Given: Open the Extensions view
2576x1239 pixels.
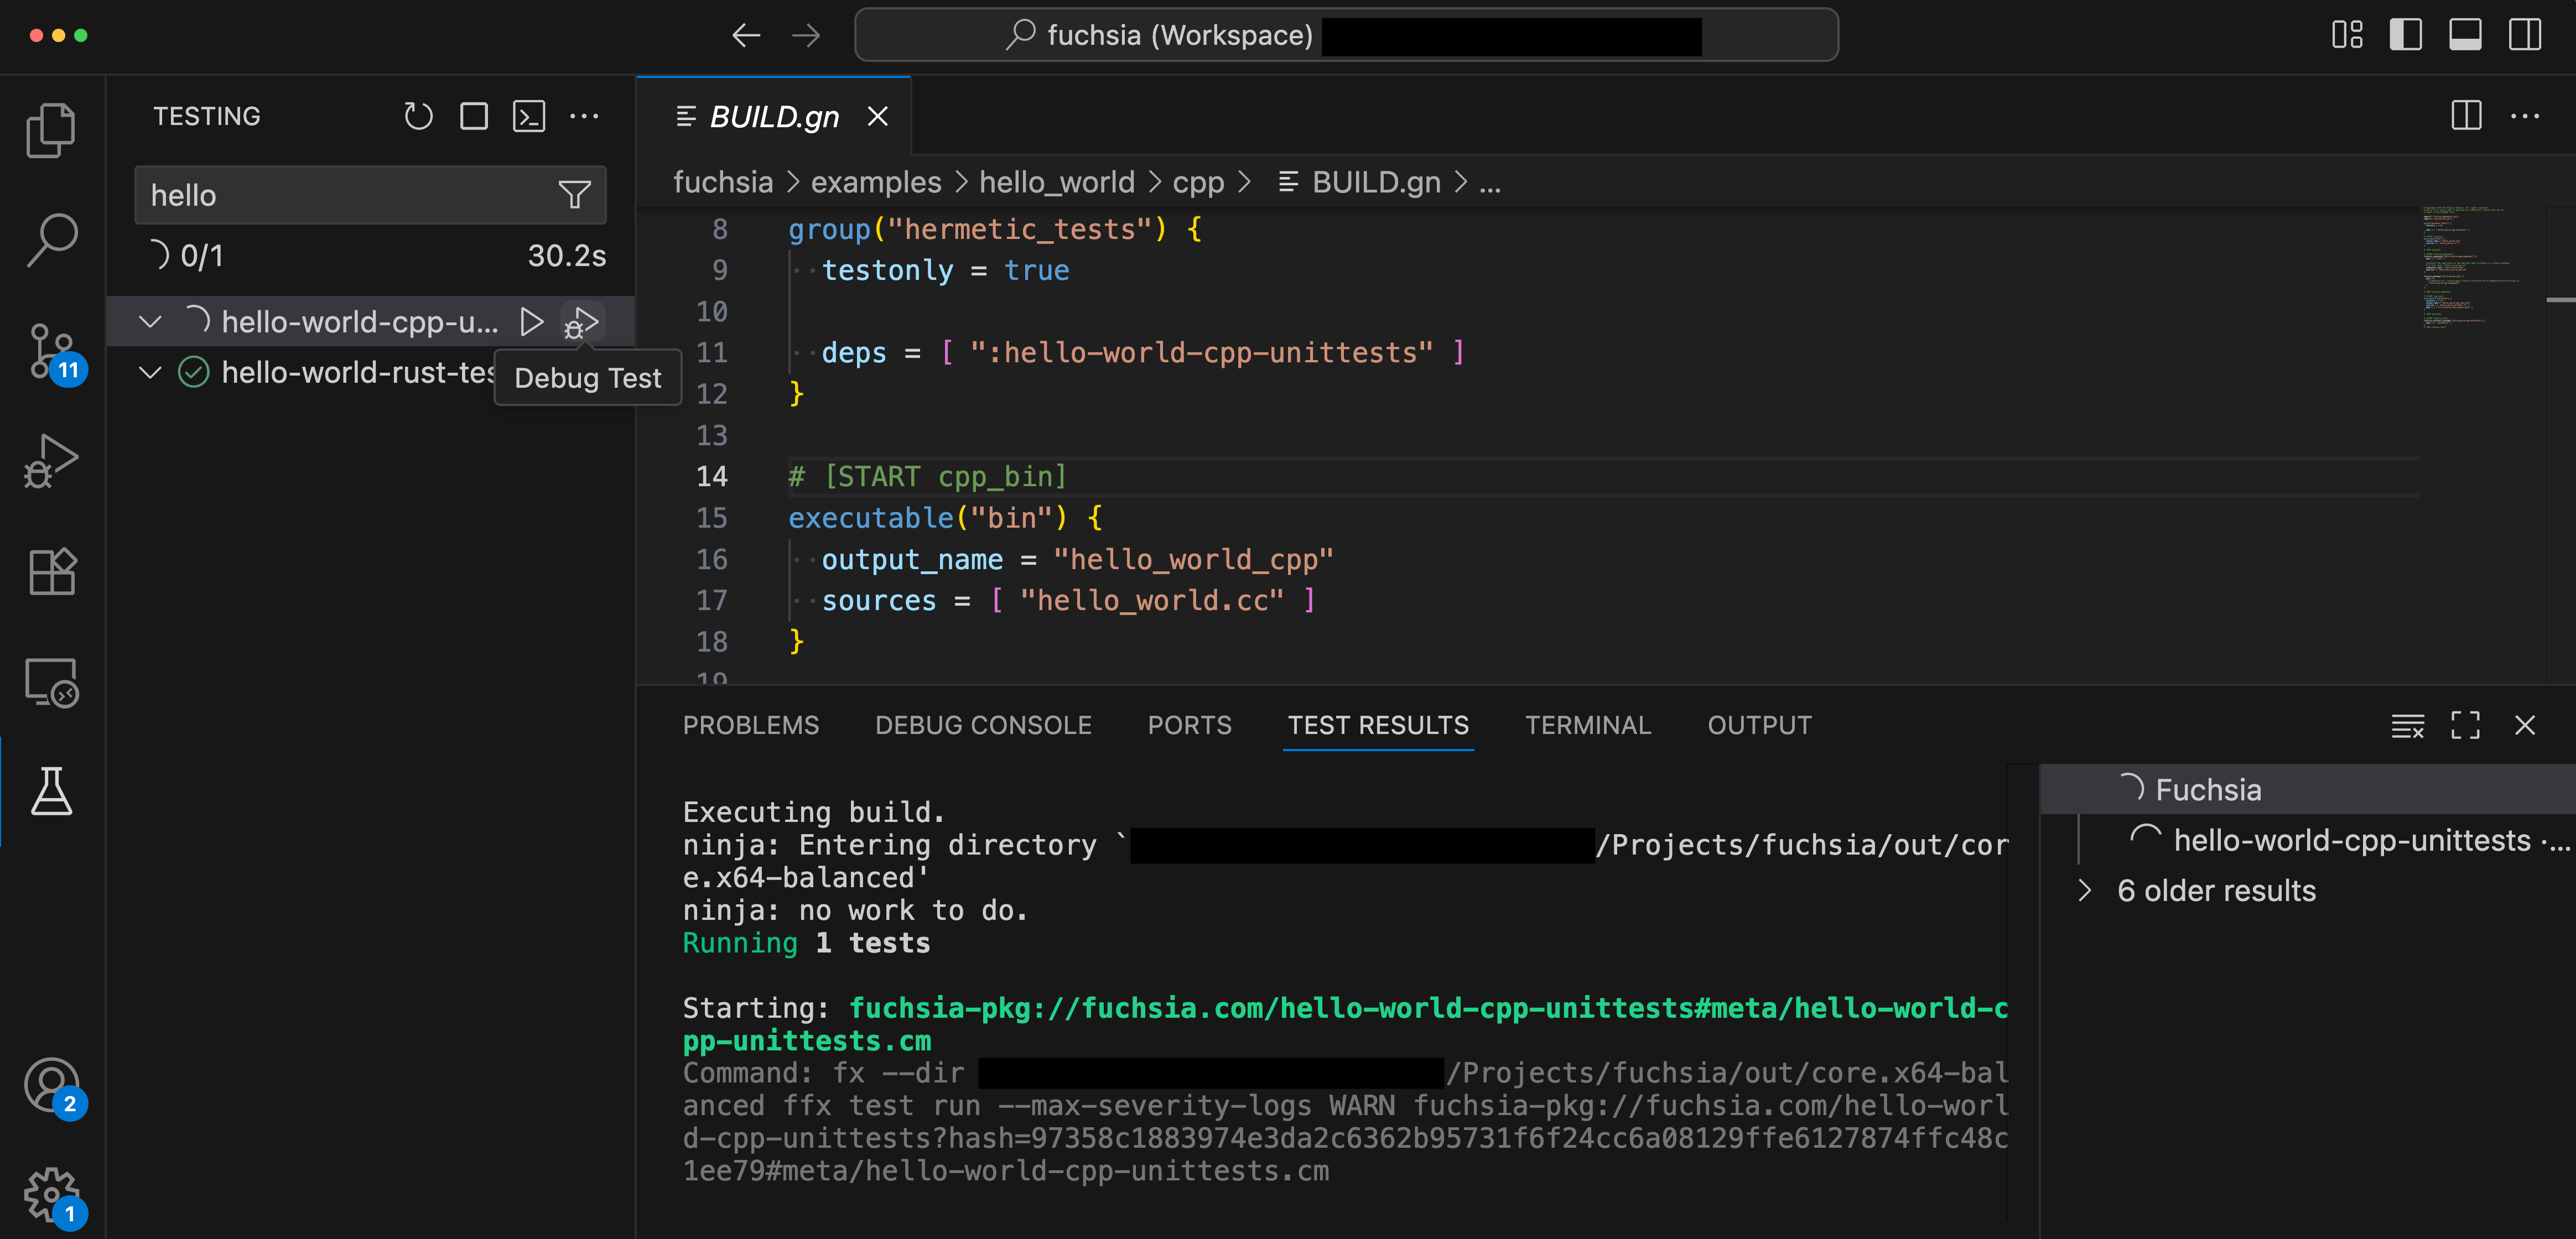Looking at the screenshot, I should point(51,571).
